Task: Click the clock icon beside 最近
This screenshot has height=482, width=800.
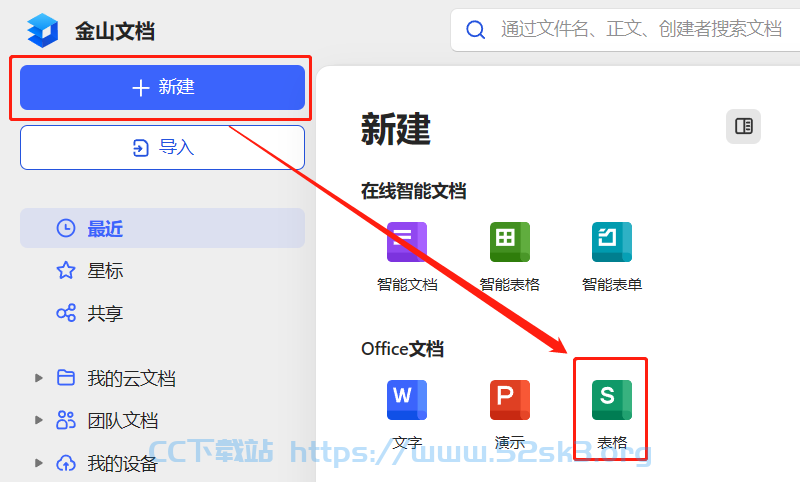Action: [66, 228]
